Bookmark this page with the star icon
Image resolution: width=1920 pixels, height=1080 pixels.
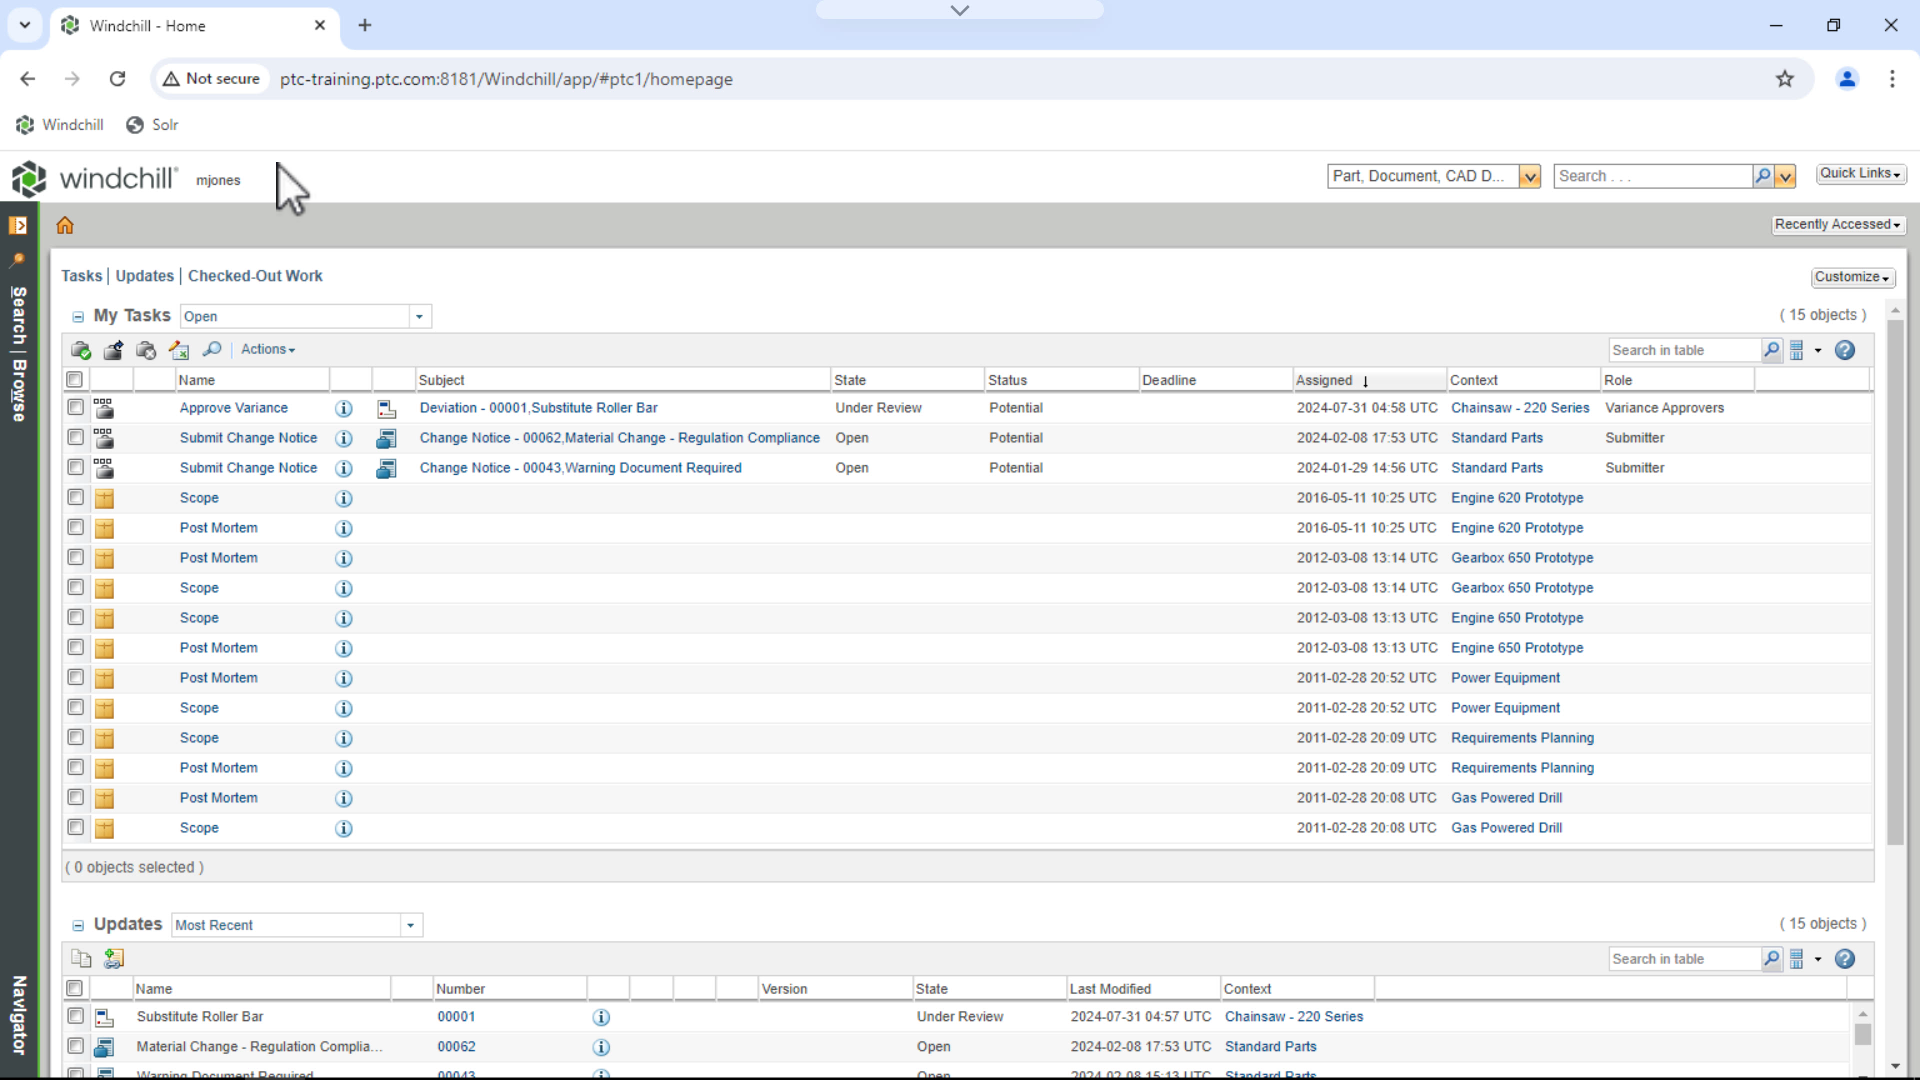1785,79
